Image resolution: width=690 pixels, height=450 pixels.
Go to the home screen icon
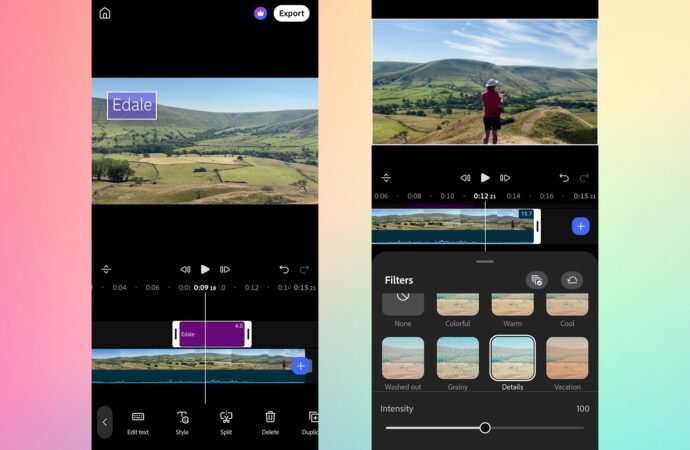105,13
